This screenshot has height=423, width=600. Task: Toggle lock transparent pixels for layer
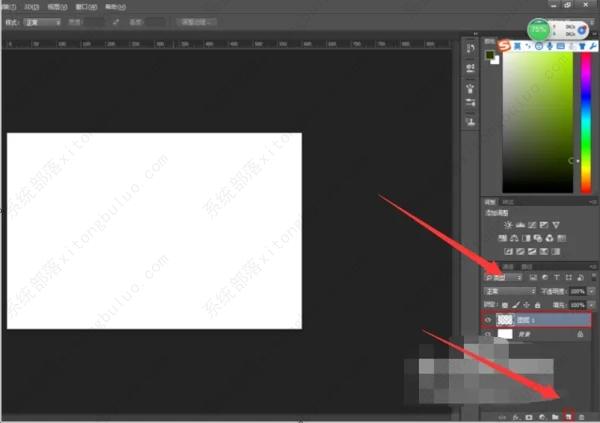coord(505,304)
